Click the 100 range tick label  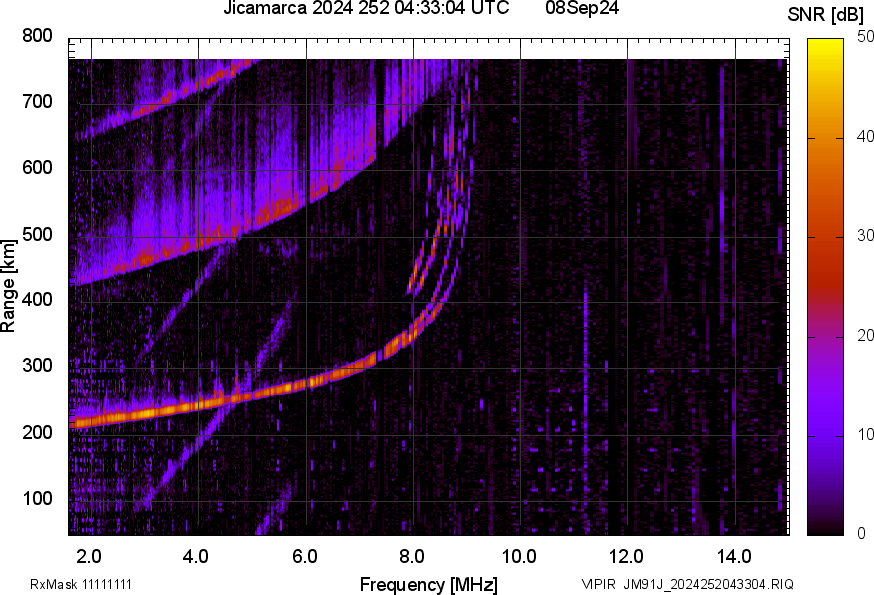click(x=37, y=499)
